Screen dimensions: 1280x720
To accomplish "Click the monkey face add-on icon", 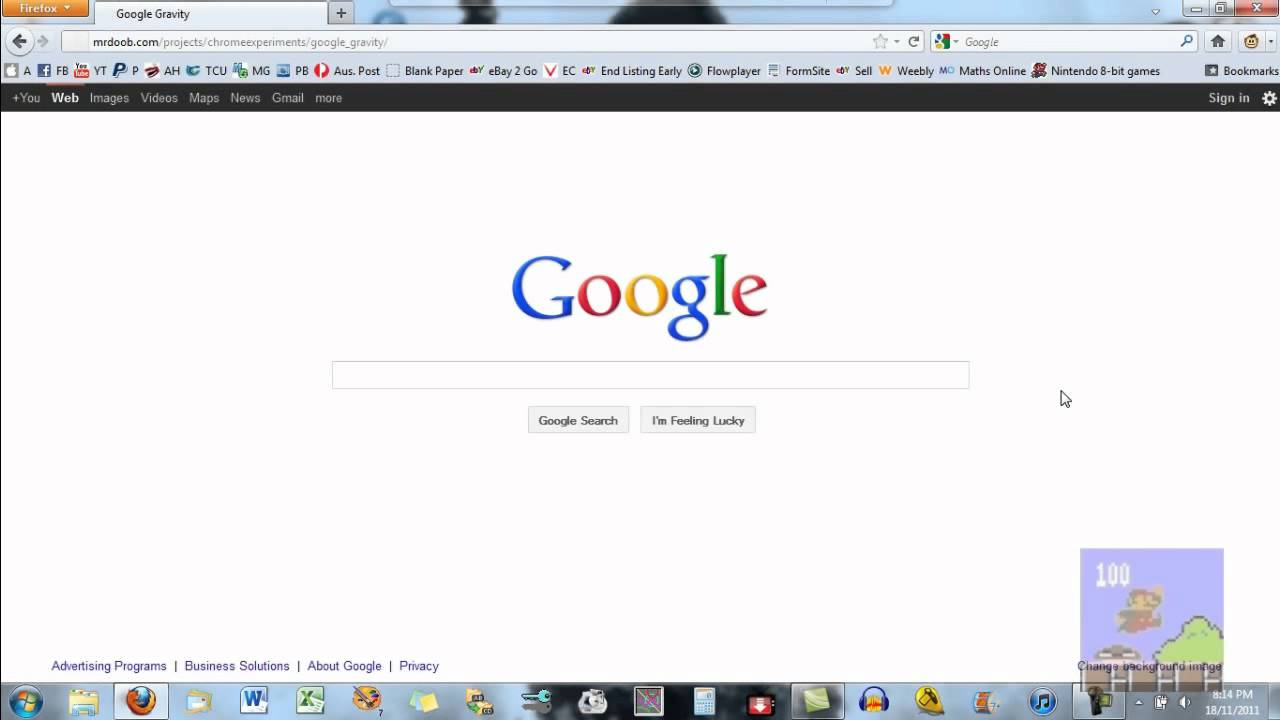I will [1251, 42].
